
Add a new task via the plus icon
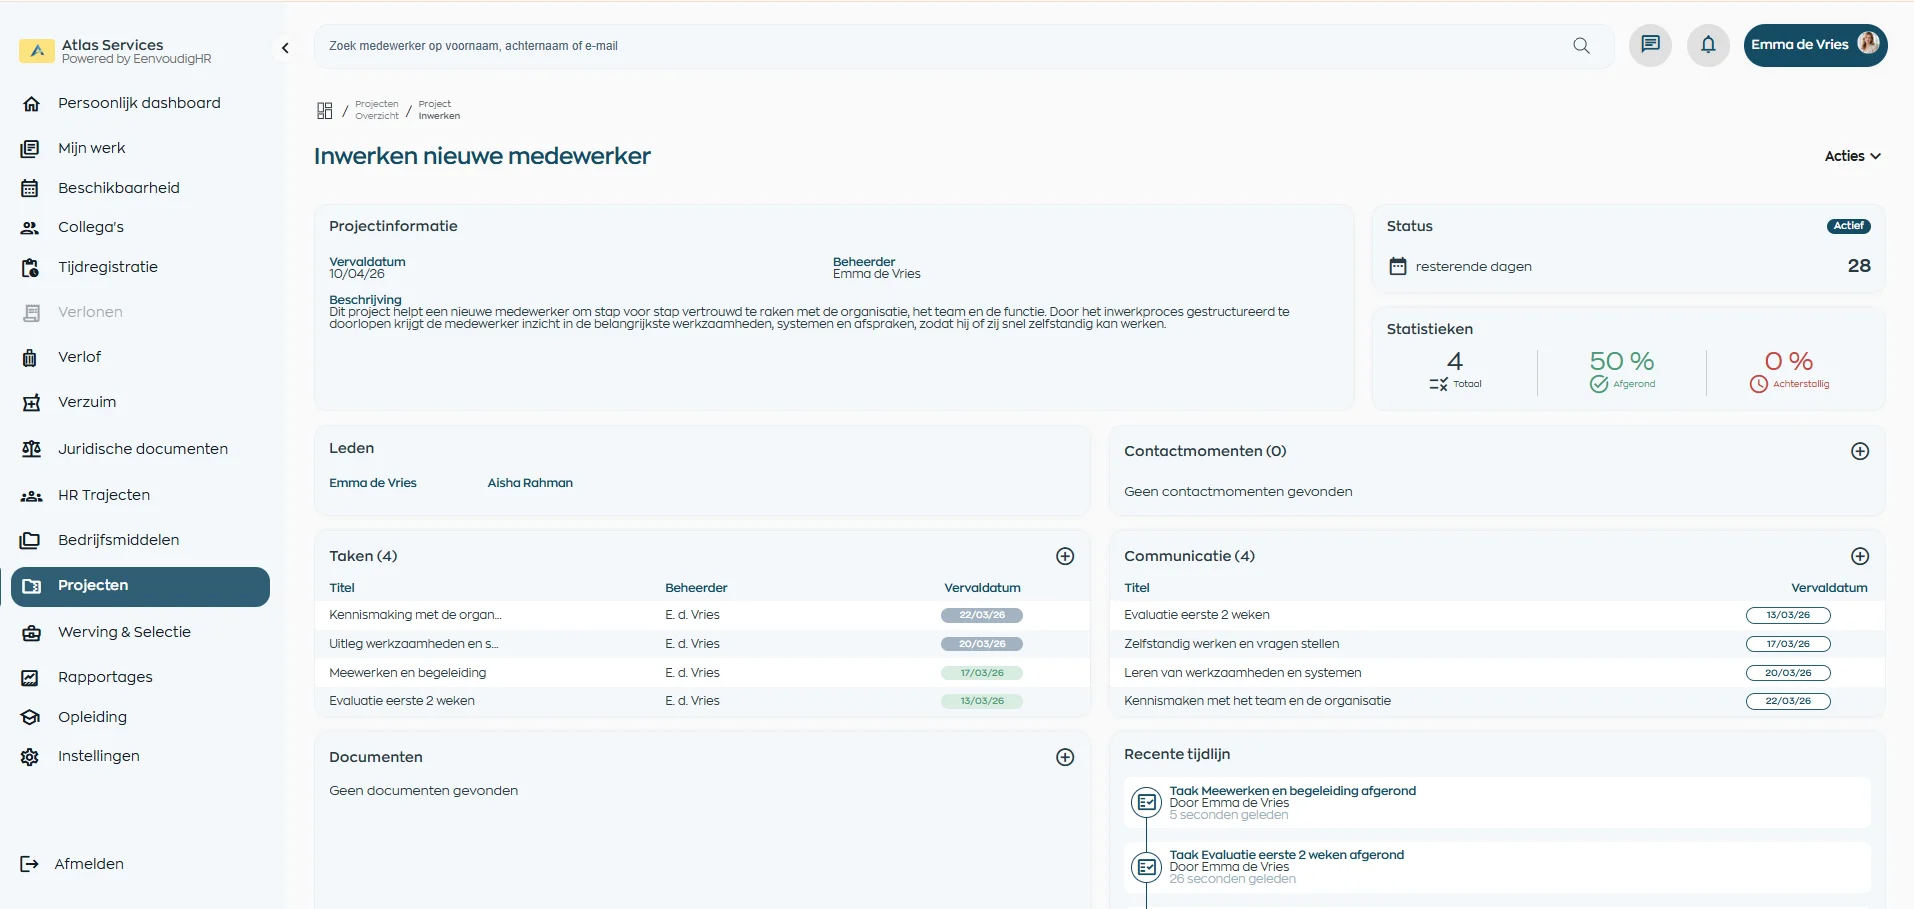click(1064, 557)
